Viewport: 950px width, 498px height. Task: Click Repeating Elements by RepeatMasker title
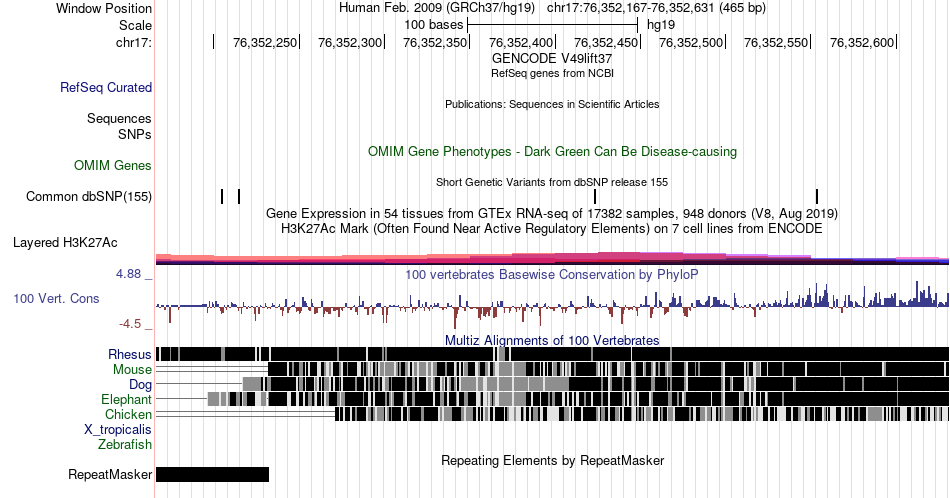click(x=553, y=460)
